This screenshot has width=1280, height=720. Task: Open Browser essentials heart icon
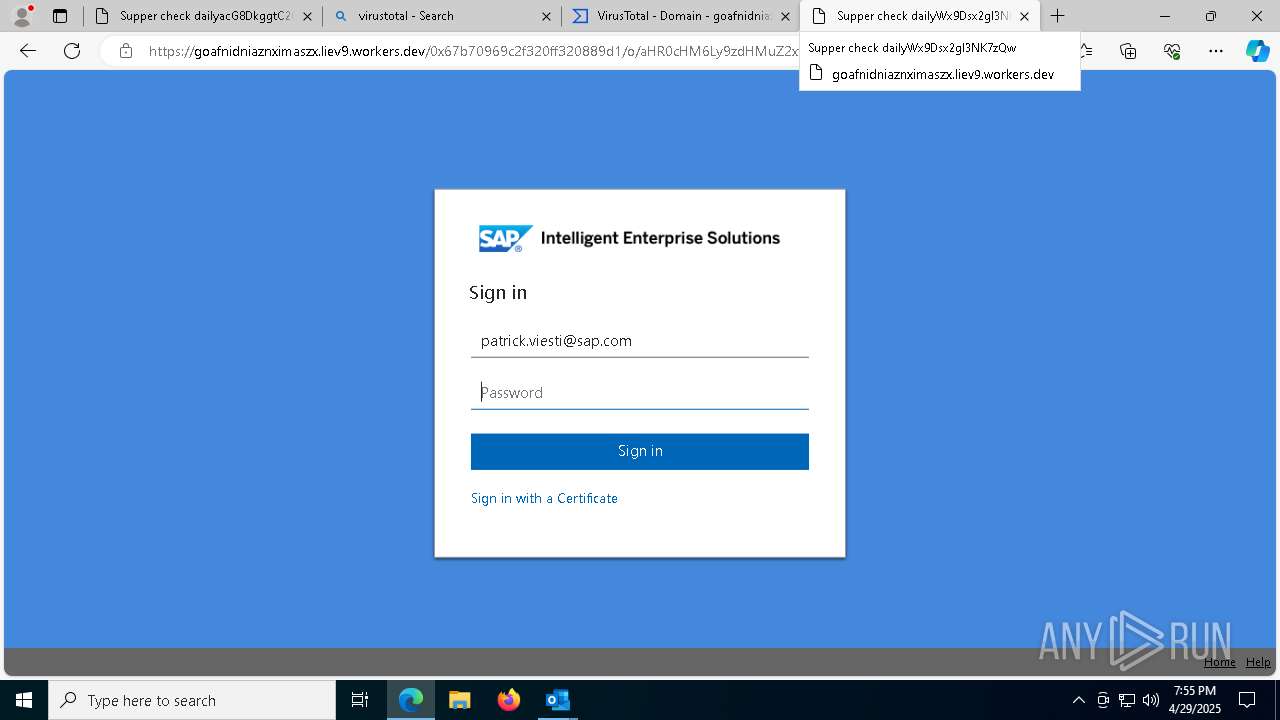(1172, 51)
